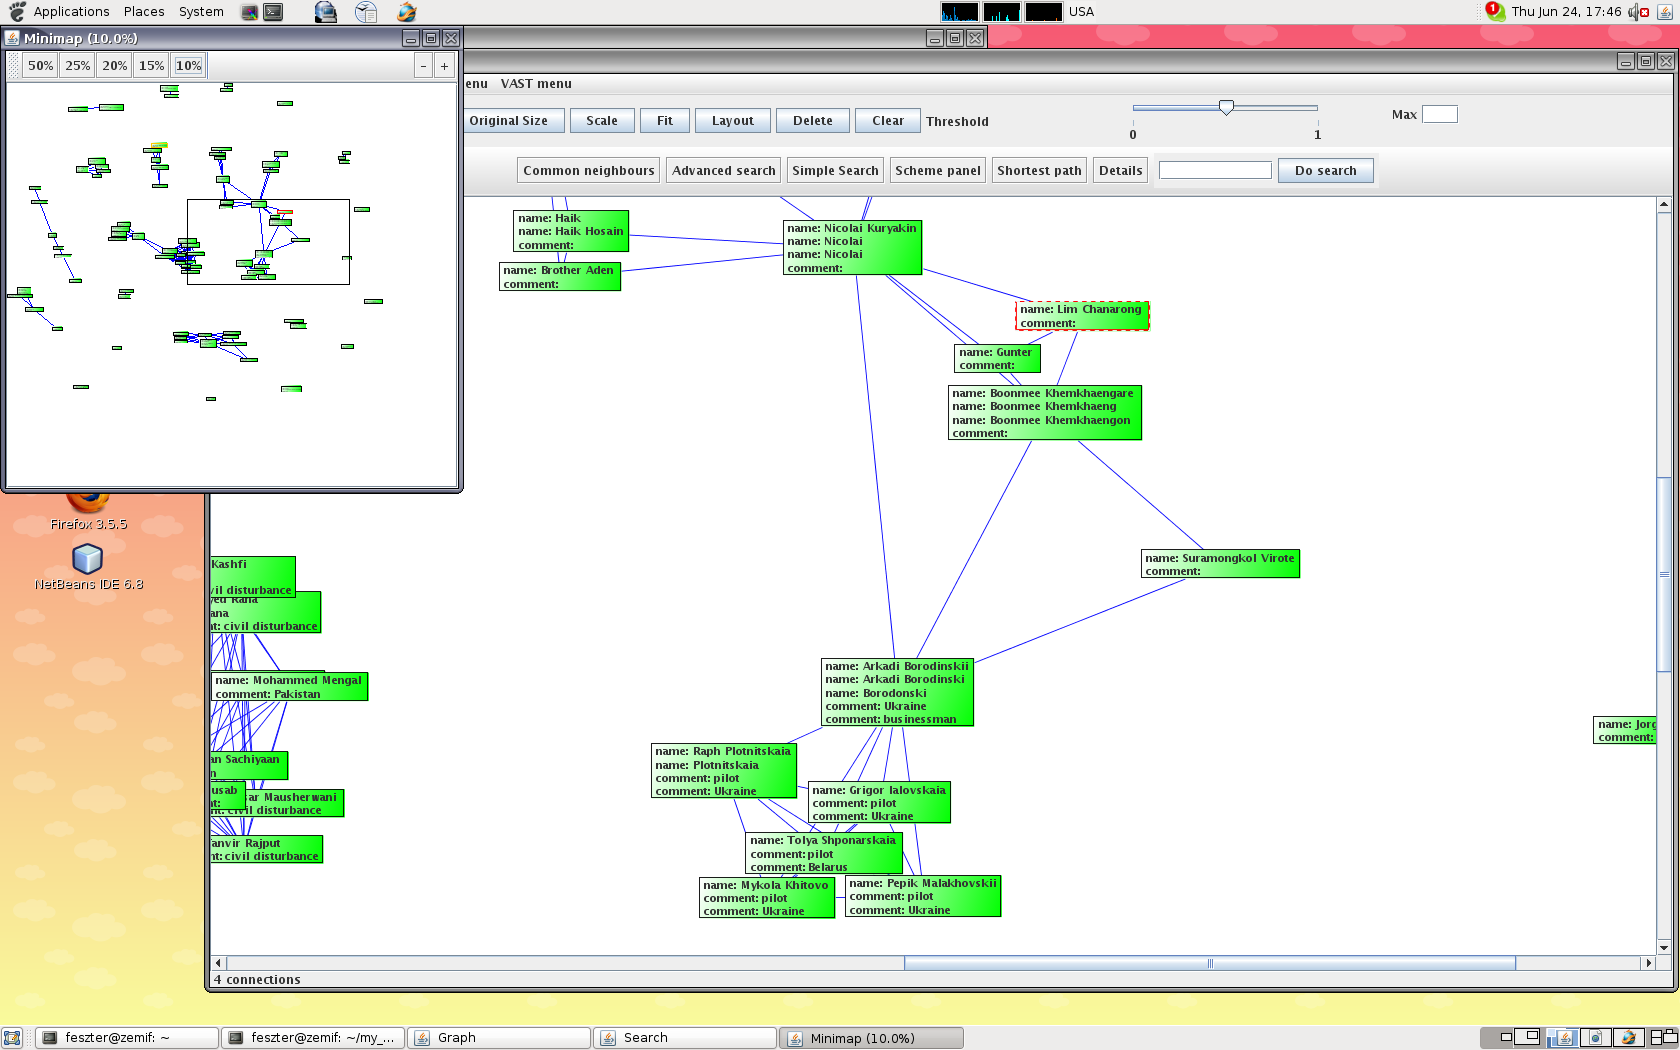
Task: Select the 10% minimap zoom level
Action: pos(189,66)
